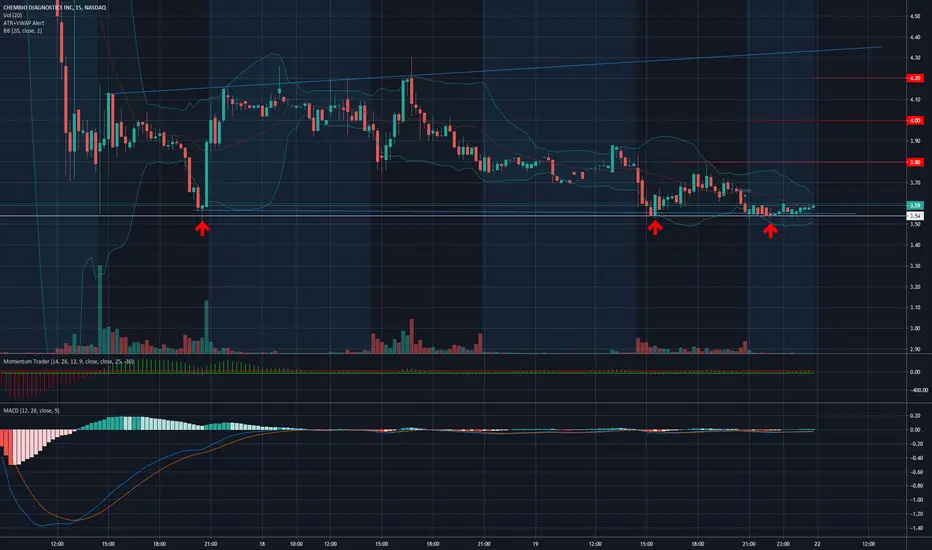Click the white 3.54 price label
932x550 pixels.
coord(915,216)
